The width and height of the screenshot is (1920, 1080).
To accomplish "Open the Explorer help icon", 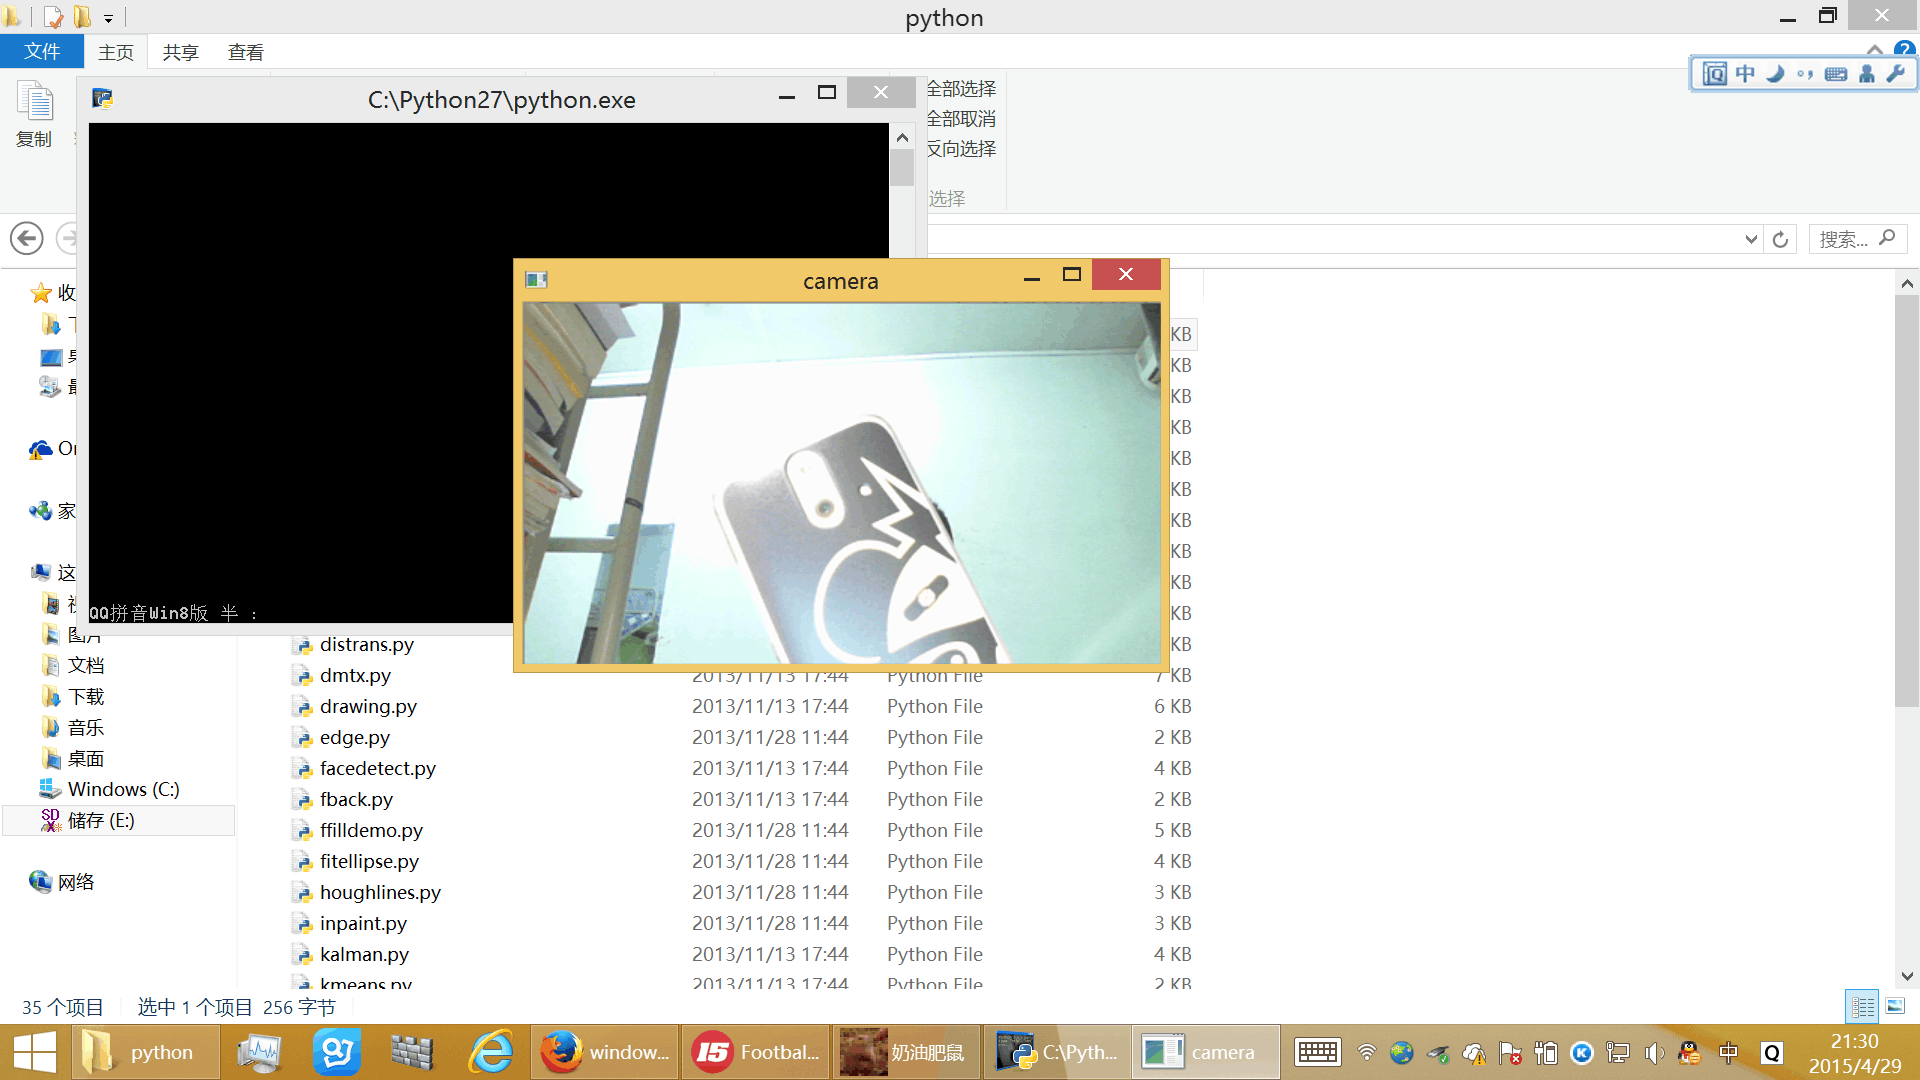I will tap(1904, 48).
